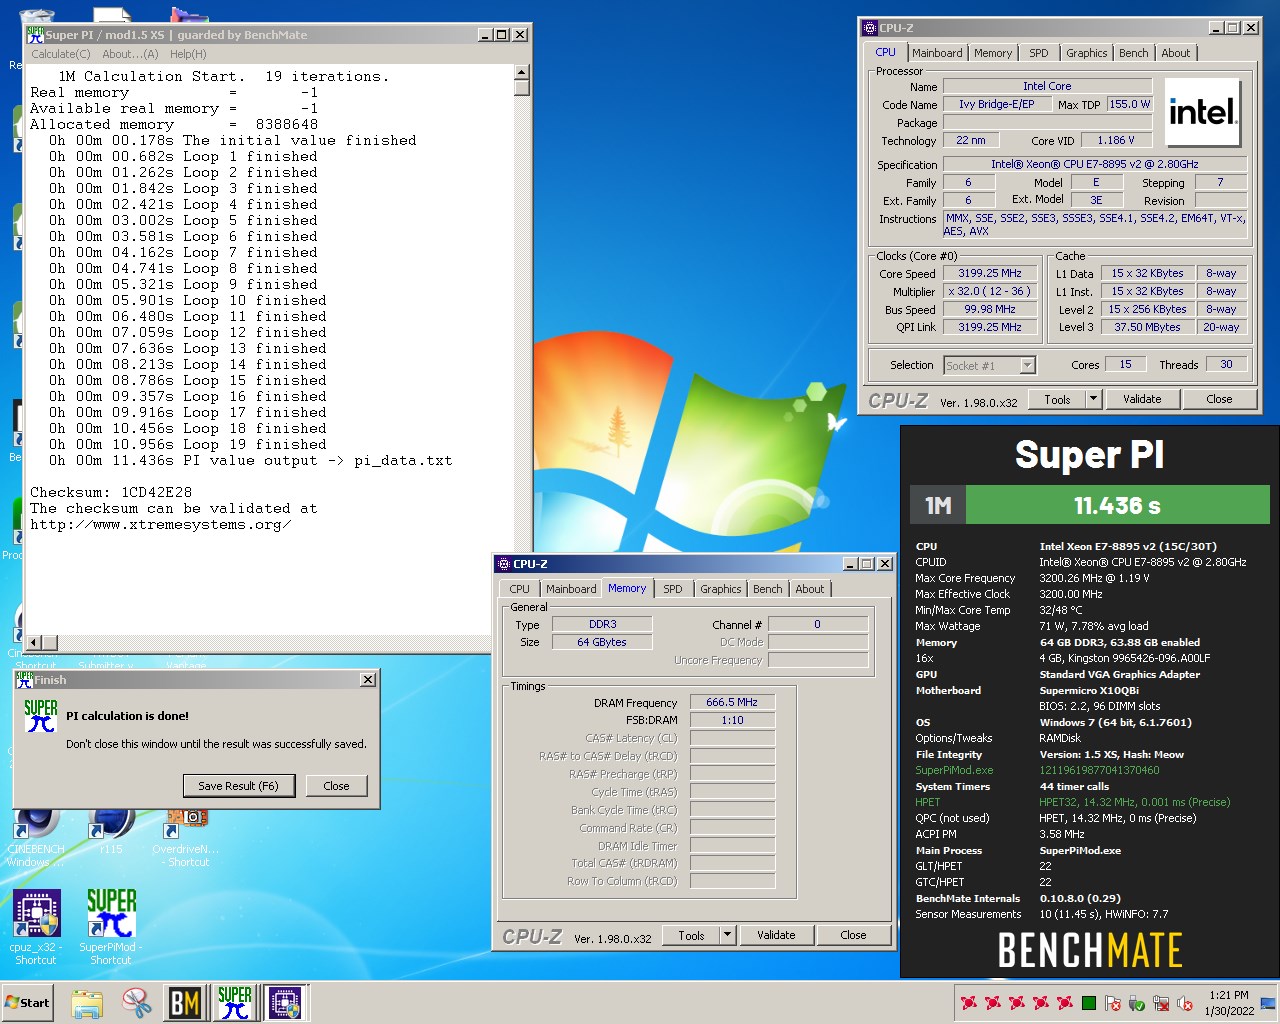Click the Intel logo in CPU-Z
The image size is (1280, 1024).
coord(1203,113)
